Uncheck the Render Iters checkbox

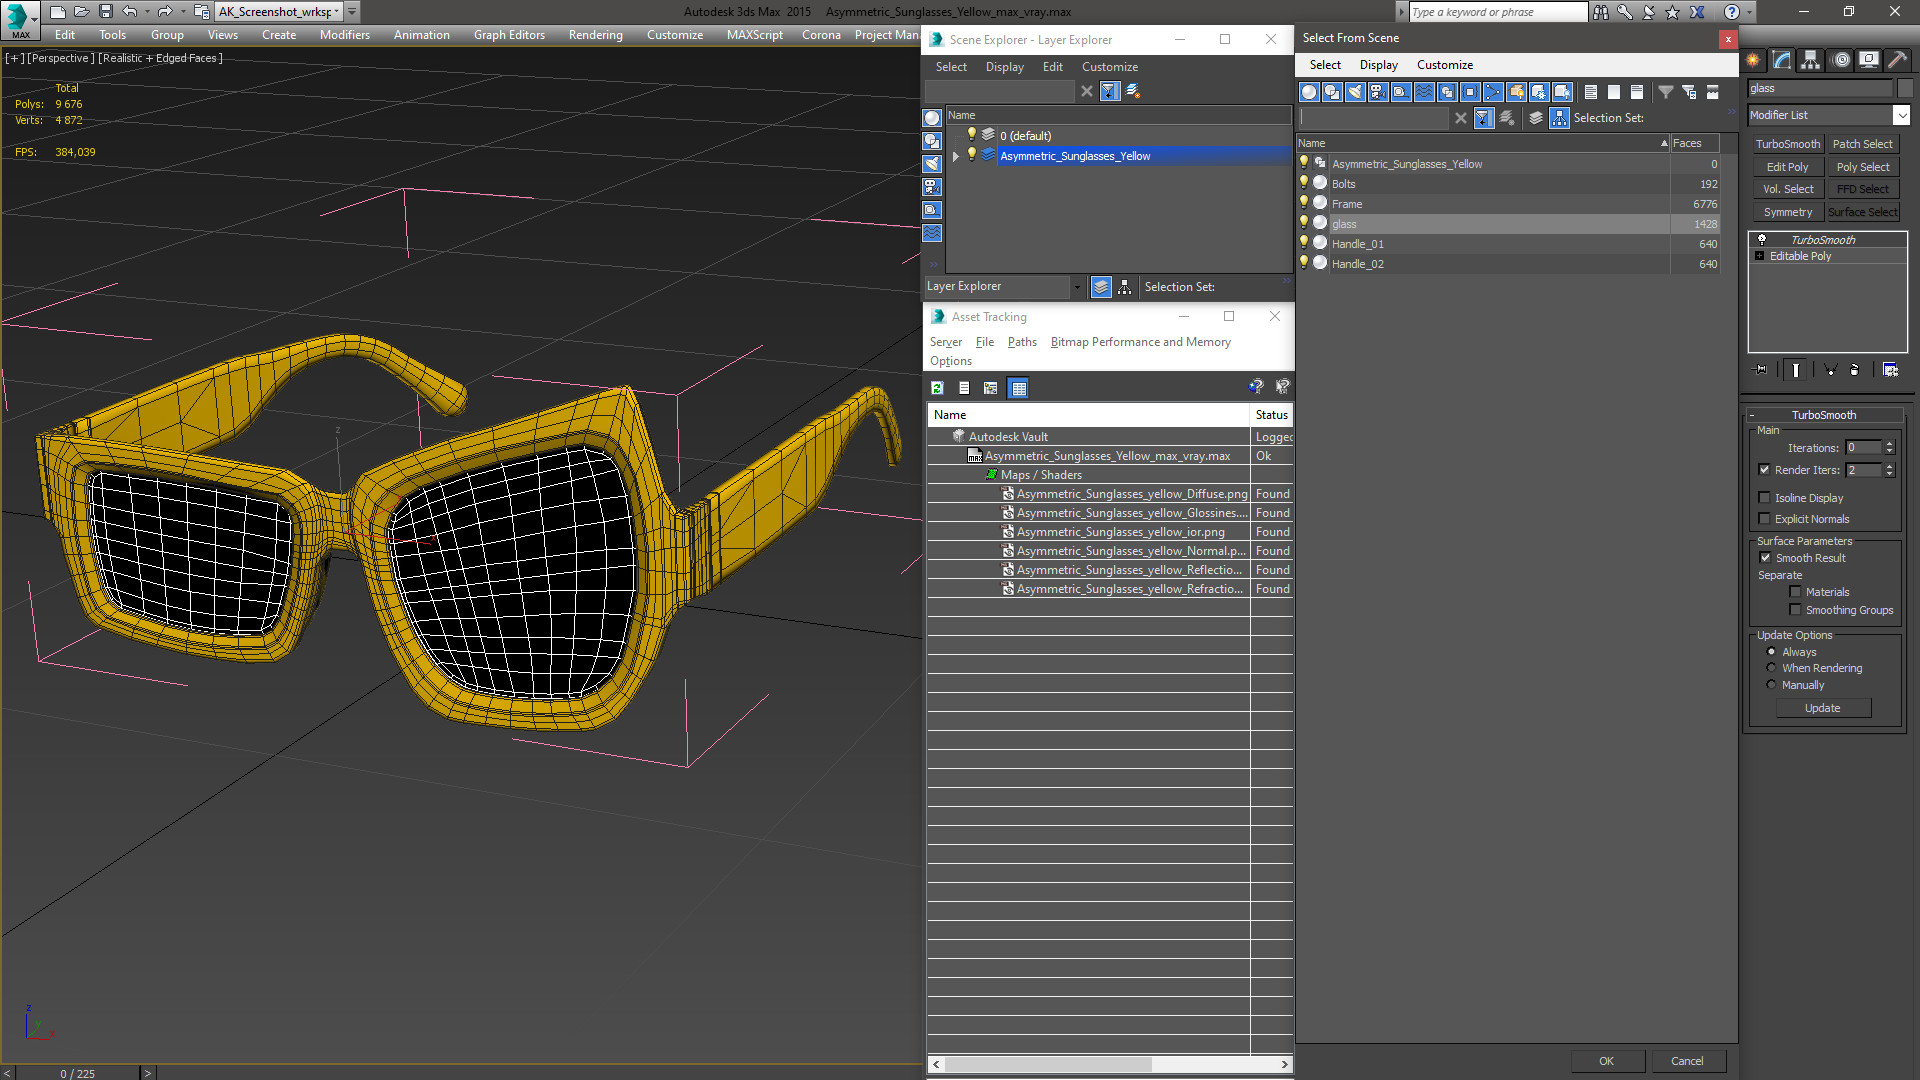1765,470
